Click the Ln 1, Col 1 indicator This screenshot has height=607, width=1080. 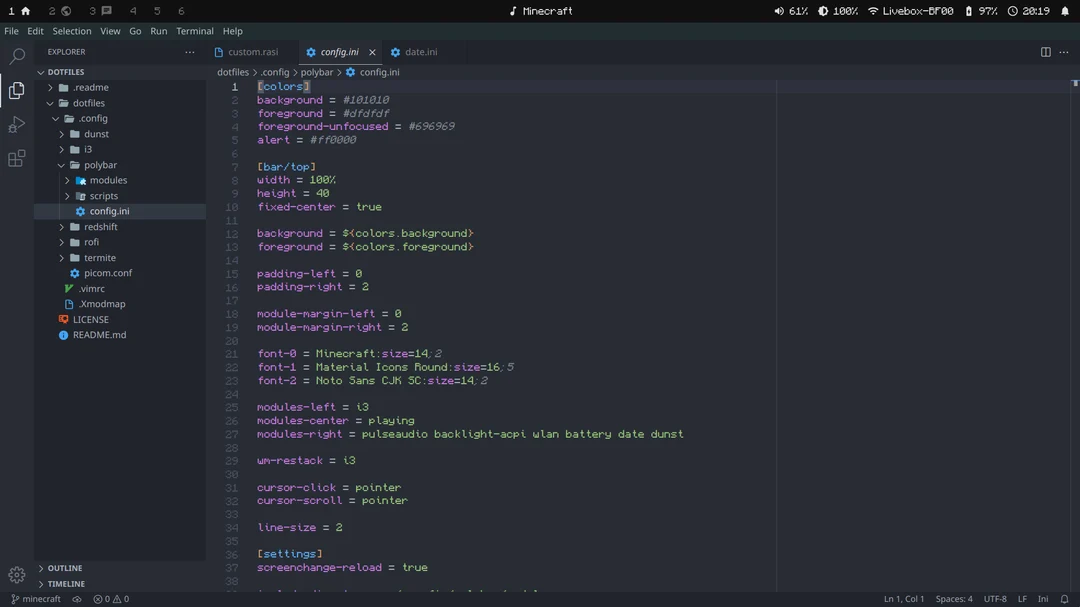[902, 599]
